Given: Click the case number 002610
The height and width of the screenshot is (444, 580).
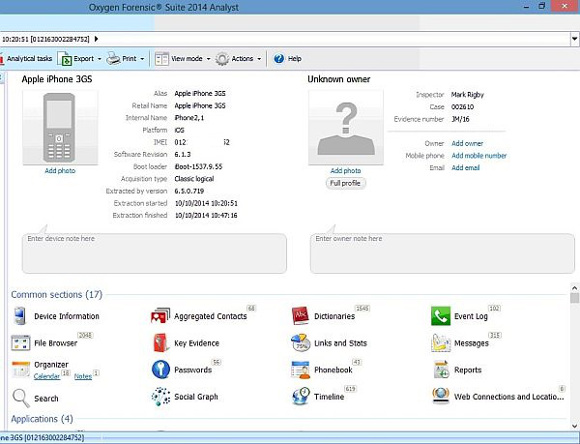Looking at the screenshot, I should [x=462, y=107].
